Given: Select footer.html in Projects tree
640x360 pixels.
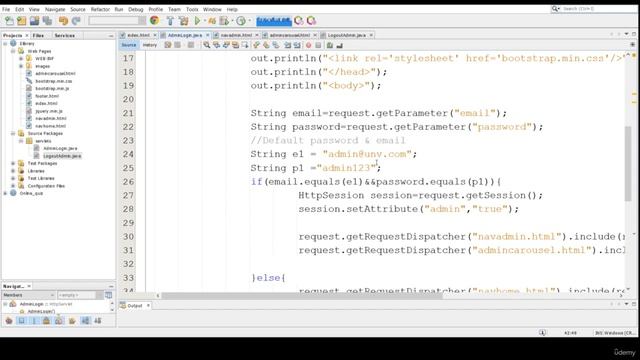Looking at the screenshot, I should point(47,96).
